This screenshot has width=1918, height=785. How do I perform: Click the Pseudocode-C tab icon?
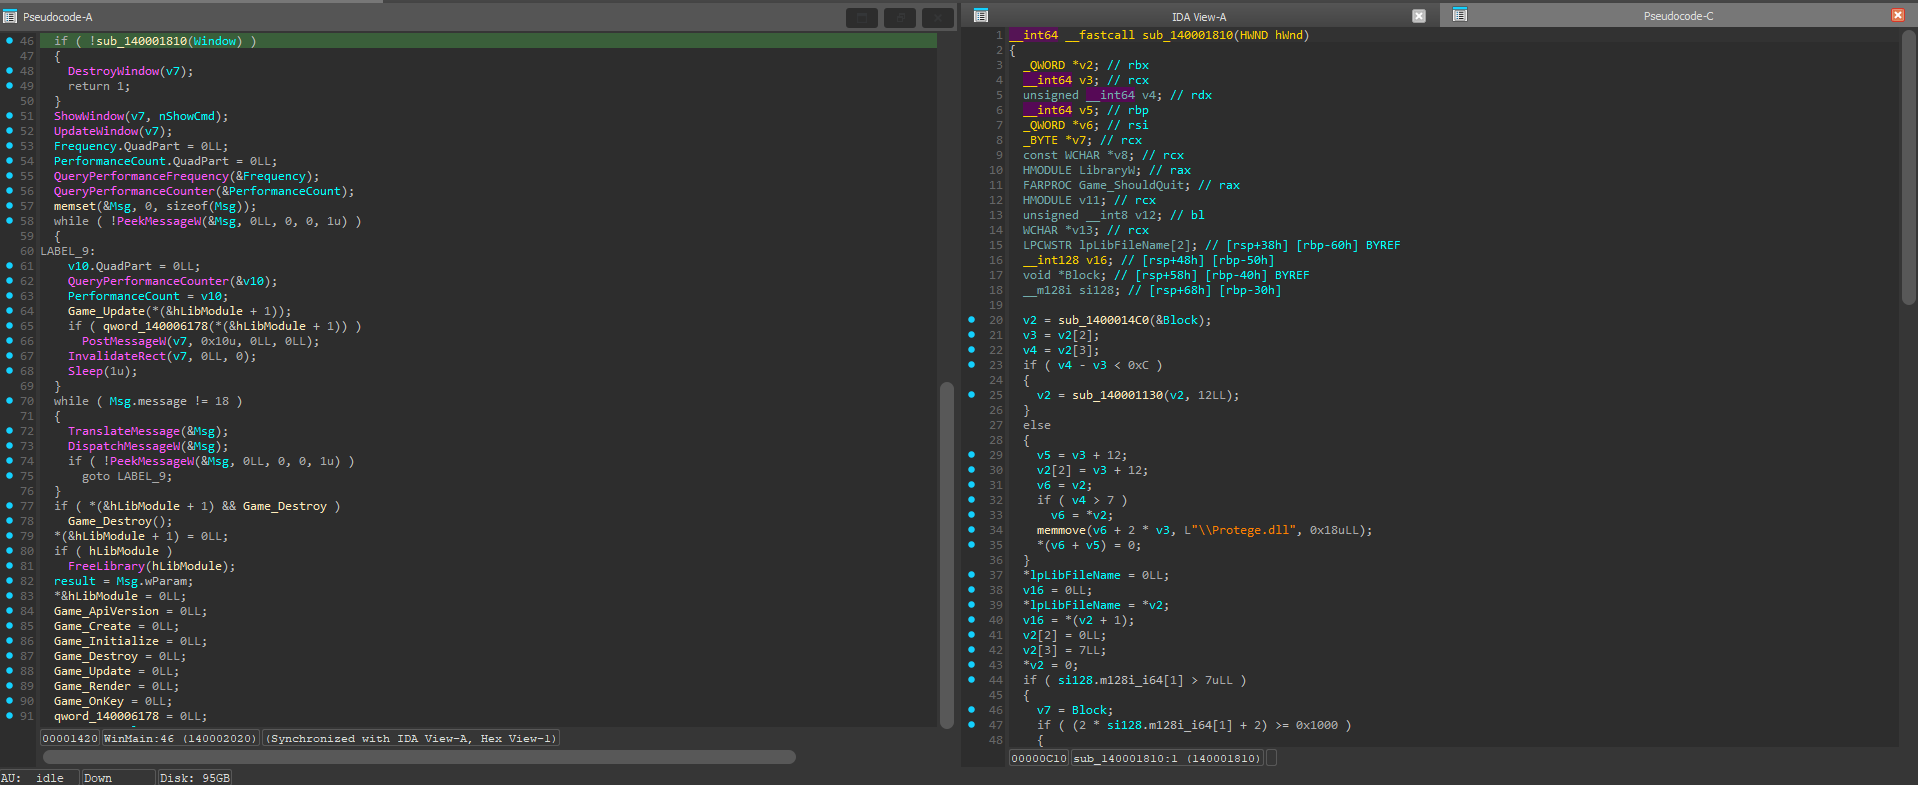pyautogui.click(x=1460, y=15)
